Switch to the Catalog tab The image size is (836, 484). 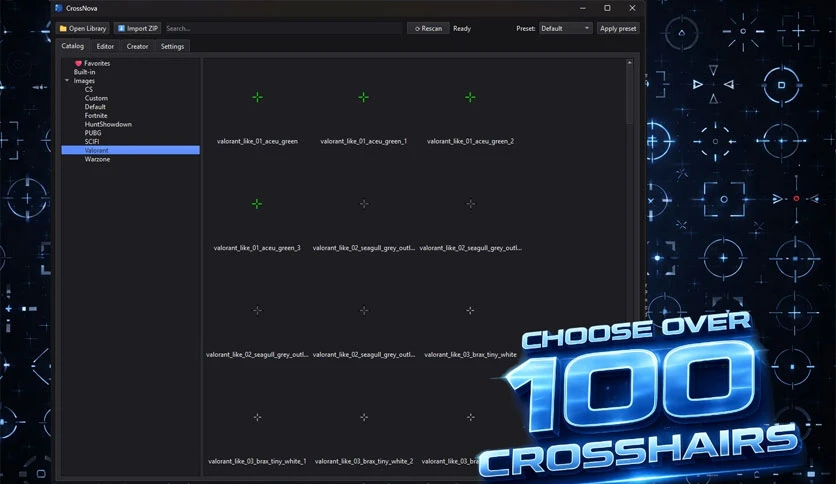click(x=73, y=46)
